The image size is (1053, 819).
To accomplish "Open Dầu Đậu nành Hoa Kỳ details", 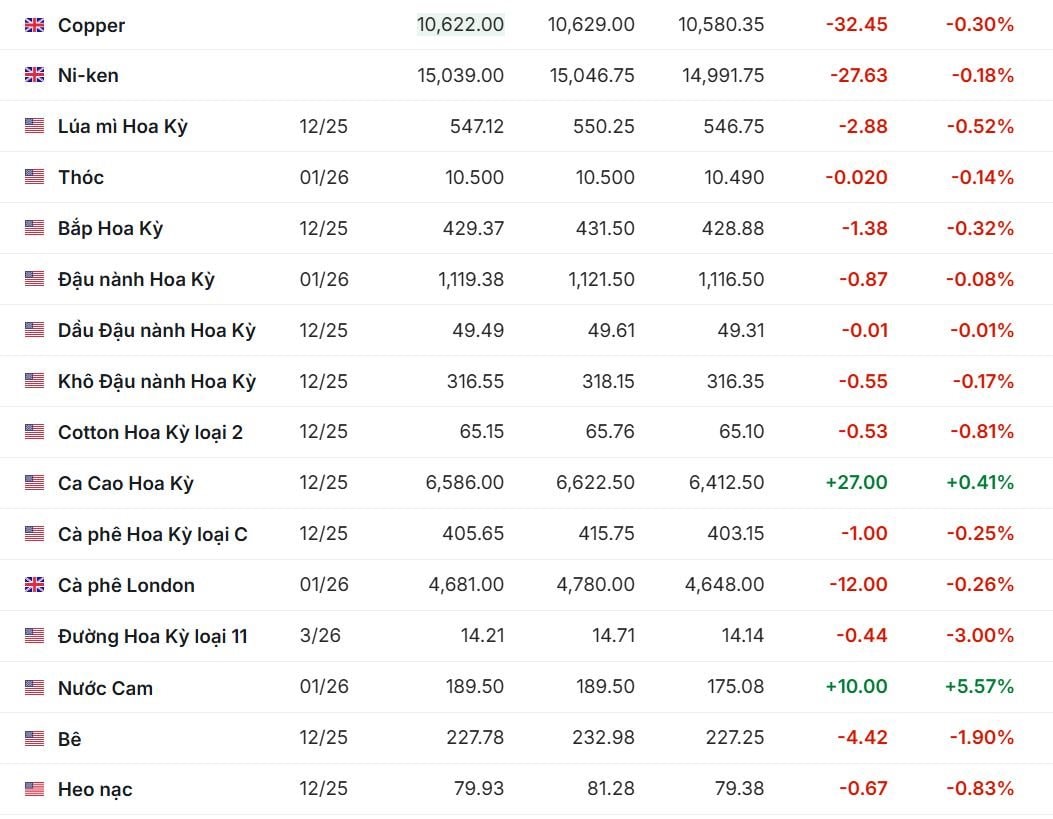I will pos(156,330).
